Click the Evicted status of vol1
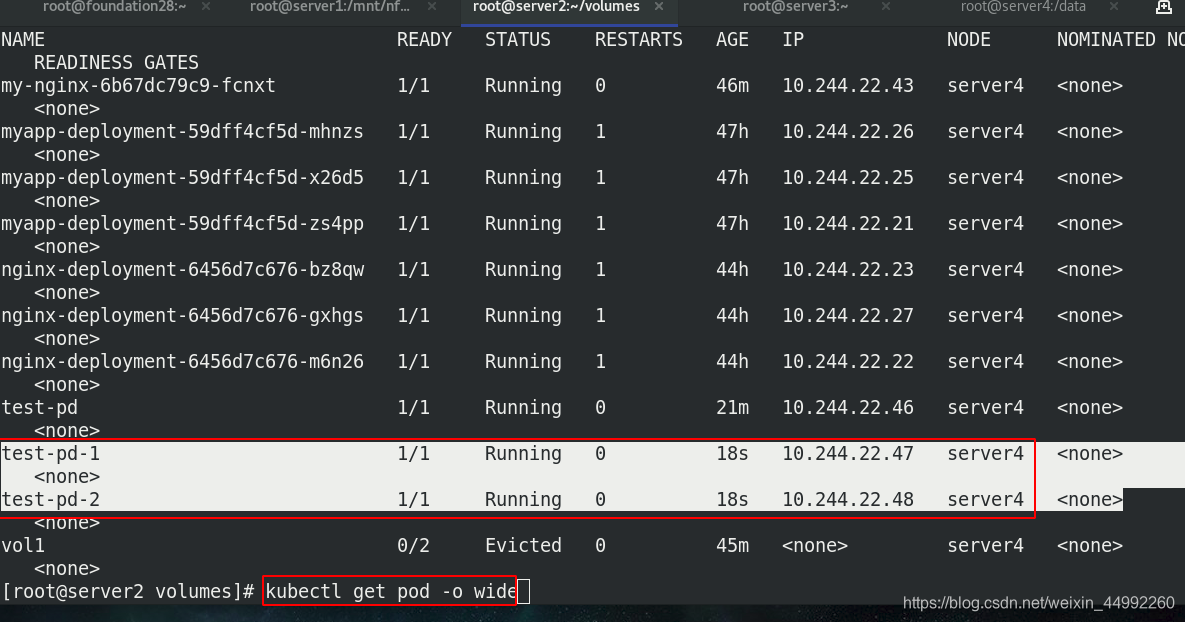This screenshot has width=1185, height=622. (523, 546)
